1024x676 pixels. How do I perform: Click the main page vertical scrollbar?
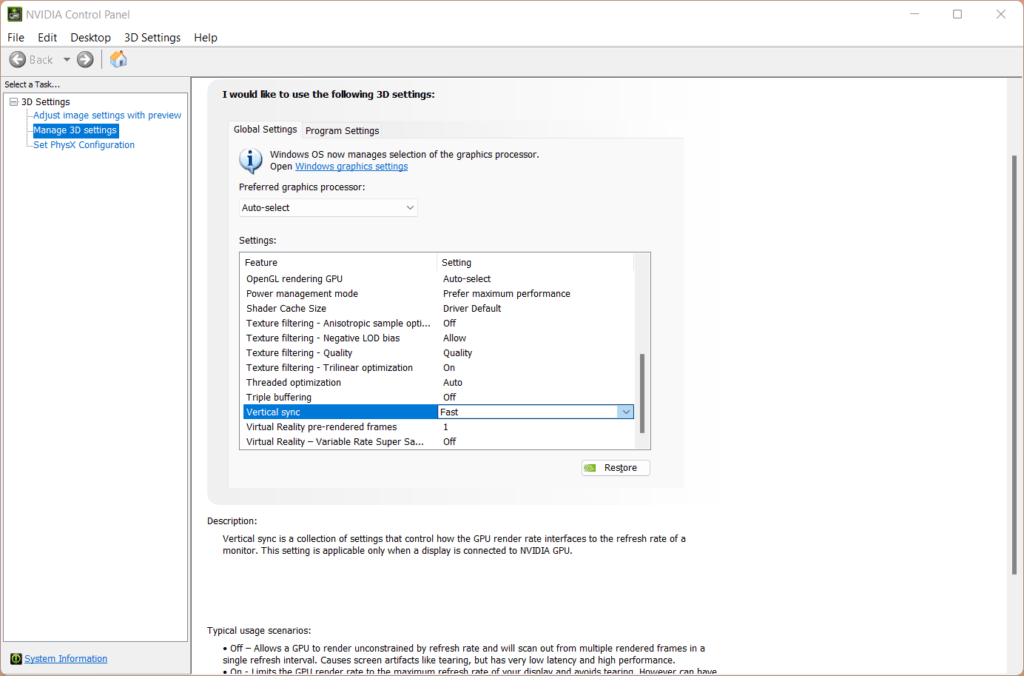(x=1014, y=364)
